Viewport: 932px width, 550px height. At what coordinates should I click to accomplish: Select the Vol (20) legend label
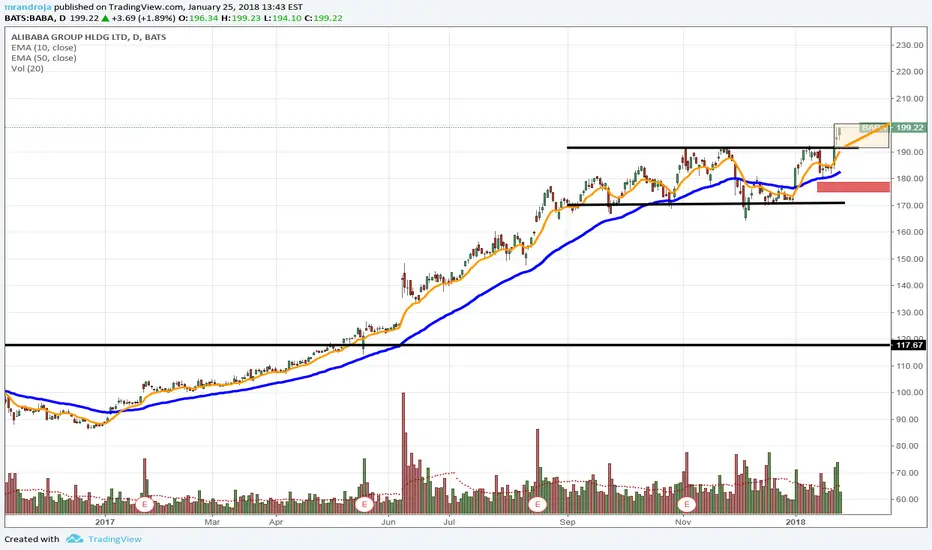[27, 68]
